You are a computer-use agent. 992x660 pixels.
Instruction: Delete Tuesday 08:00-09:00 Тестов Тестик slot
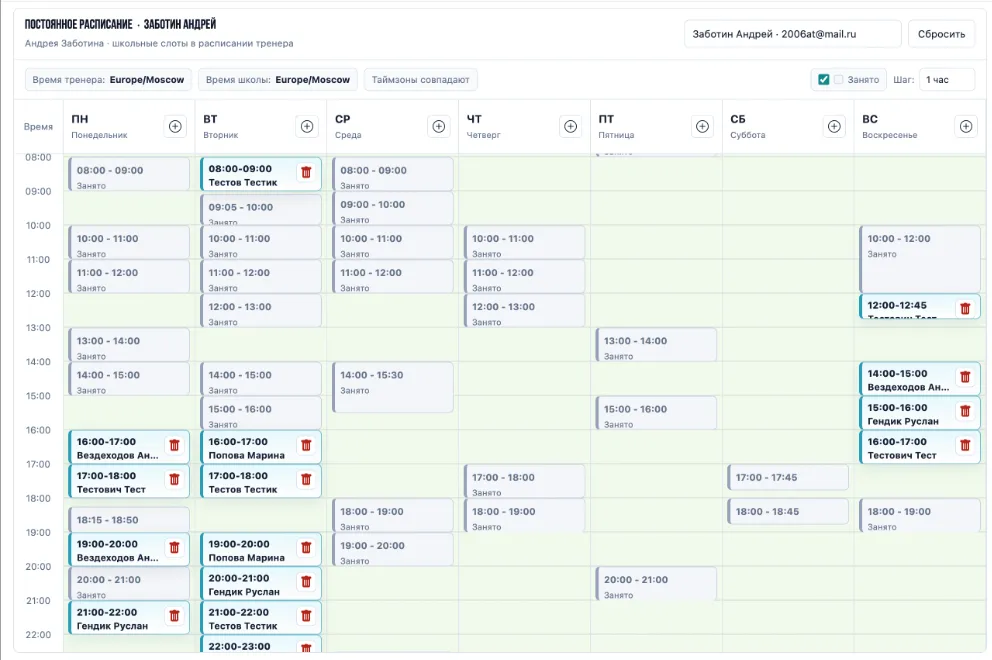[306, 172]
